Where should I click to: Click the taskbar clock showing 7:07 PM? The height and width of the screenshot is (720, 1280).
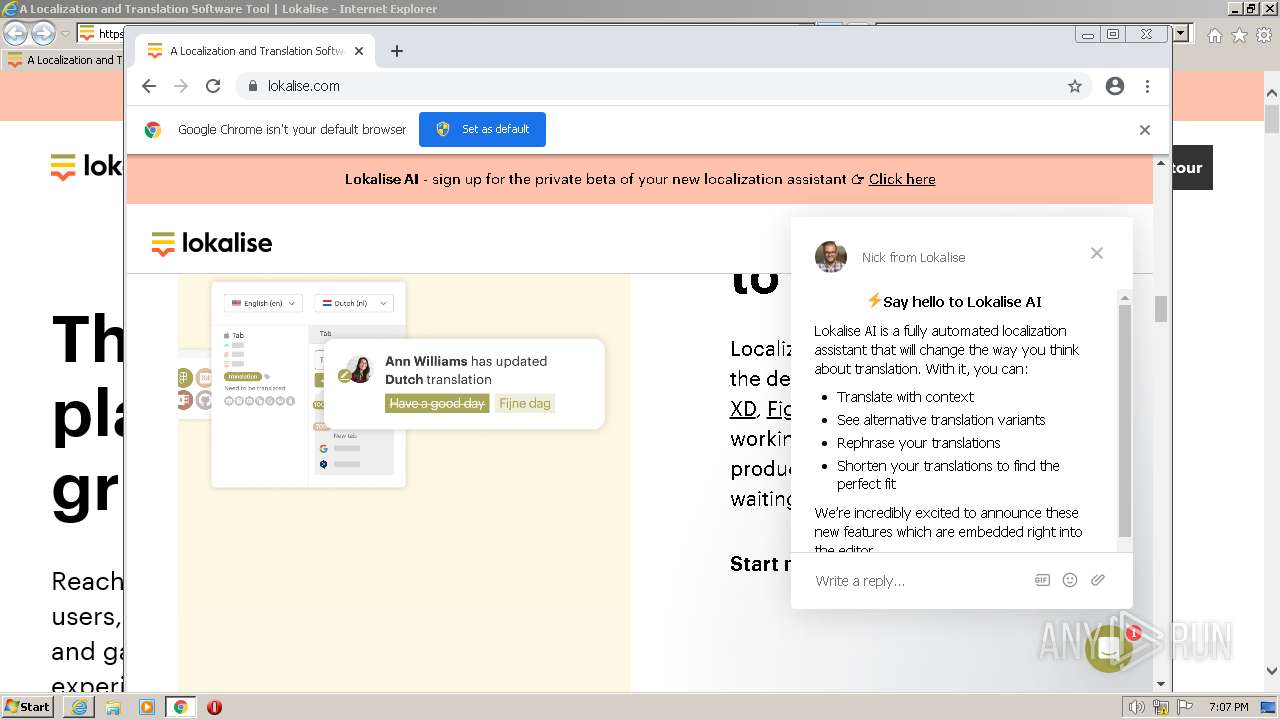point(1228,707)
